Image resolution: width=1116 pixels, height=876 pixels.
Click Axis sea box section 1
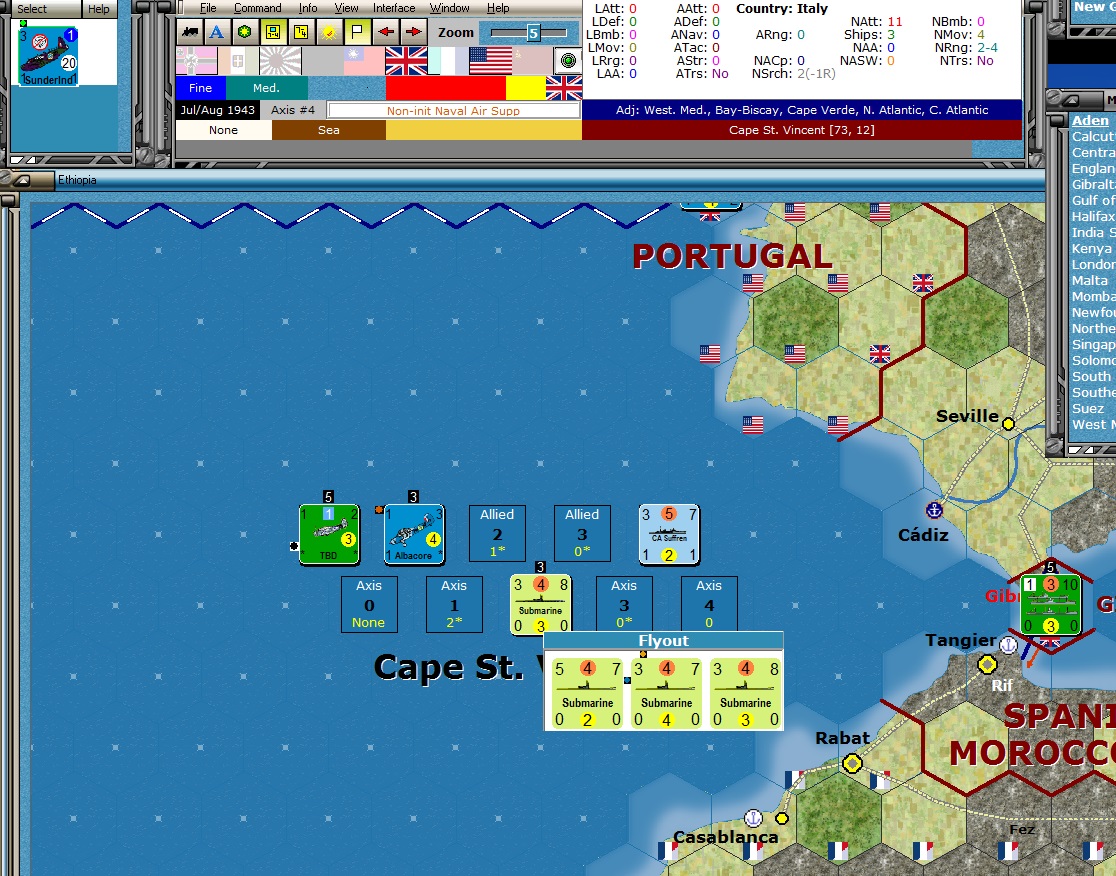(x=454, y=604)
